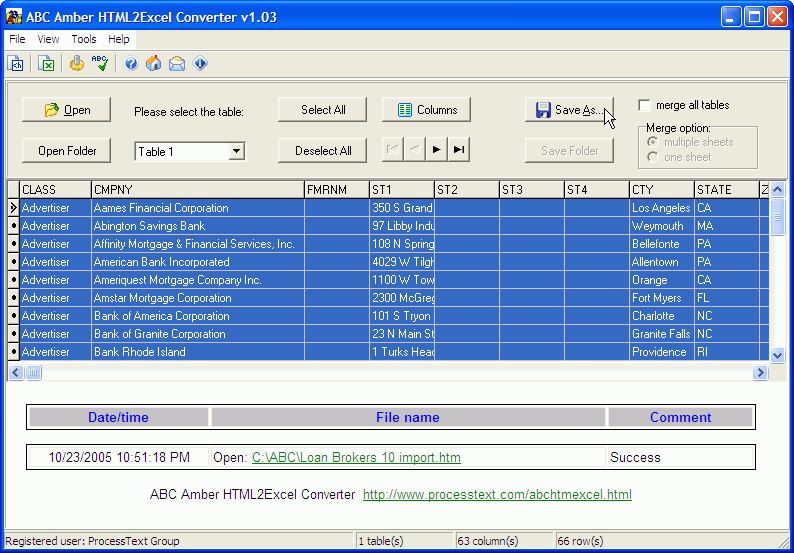
Task: Jump to last table arrow button
Action: (459, 149)
